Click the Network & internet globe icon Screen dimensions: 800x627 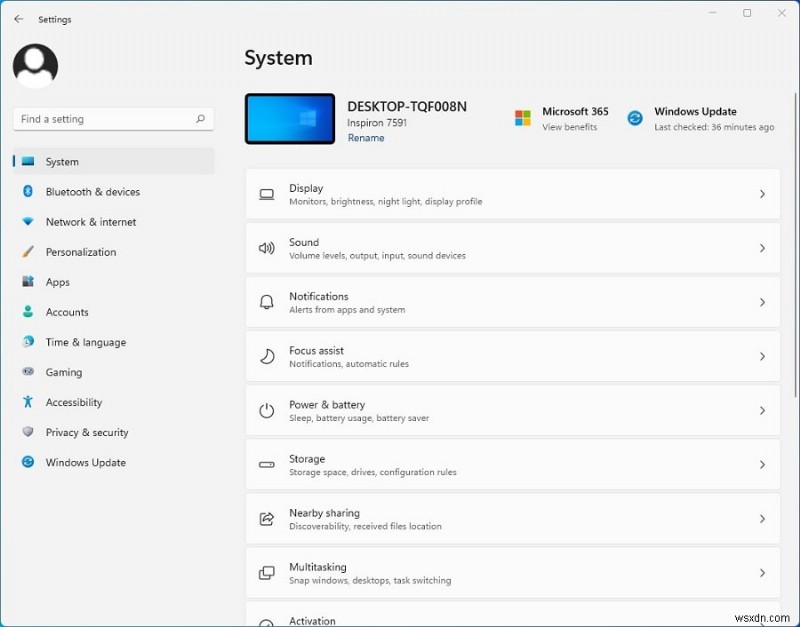pyautogui.click(x=30, y=222)
